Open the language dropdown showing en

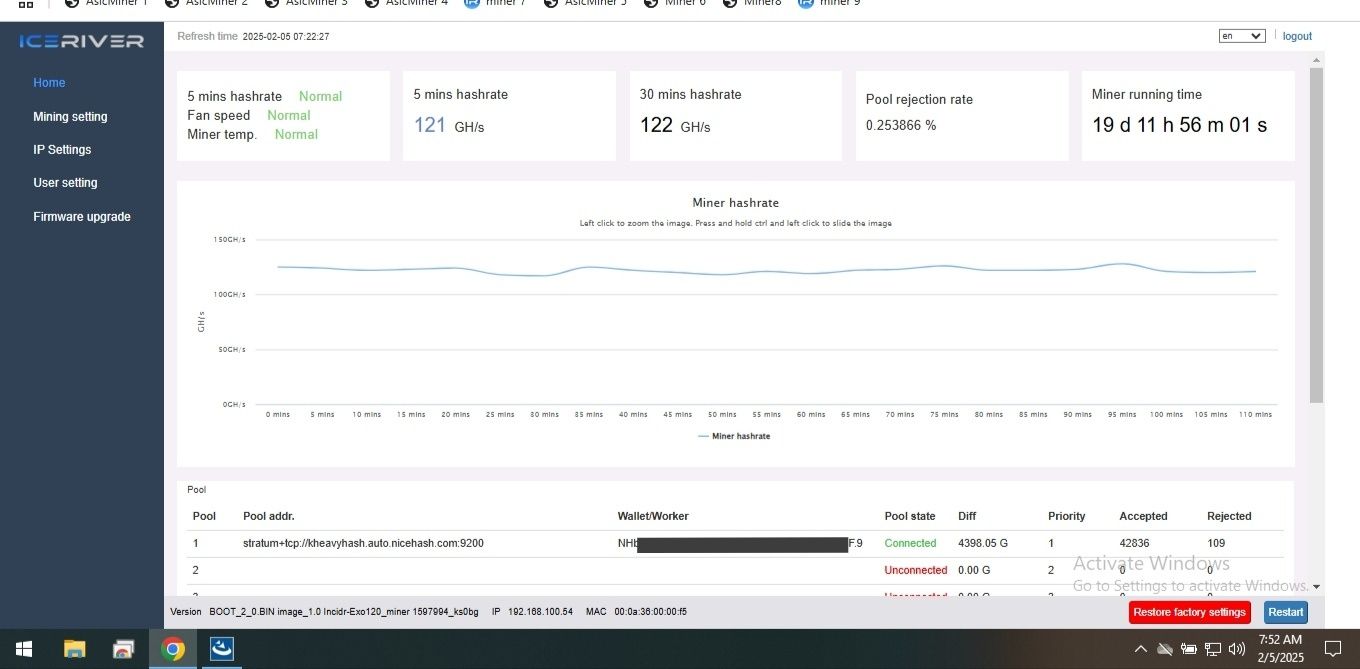pos(1242,36)
